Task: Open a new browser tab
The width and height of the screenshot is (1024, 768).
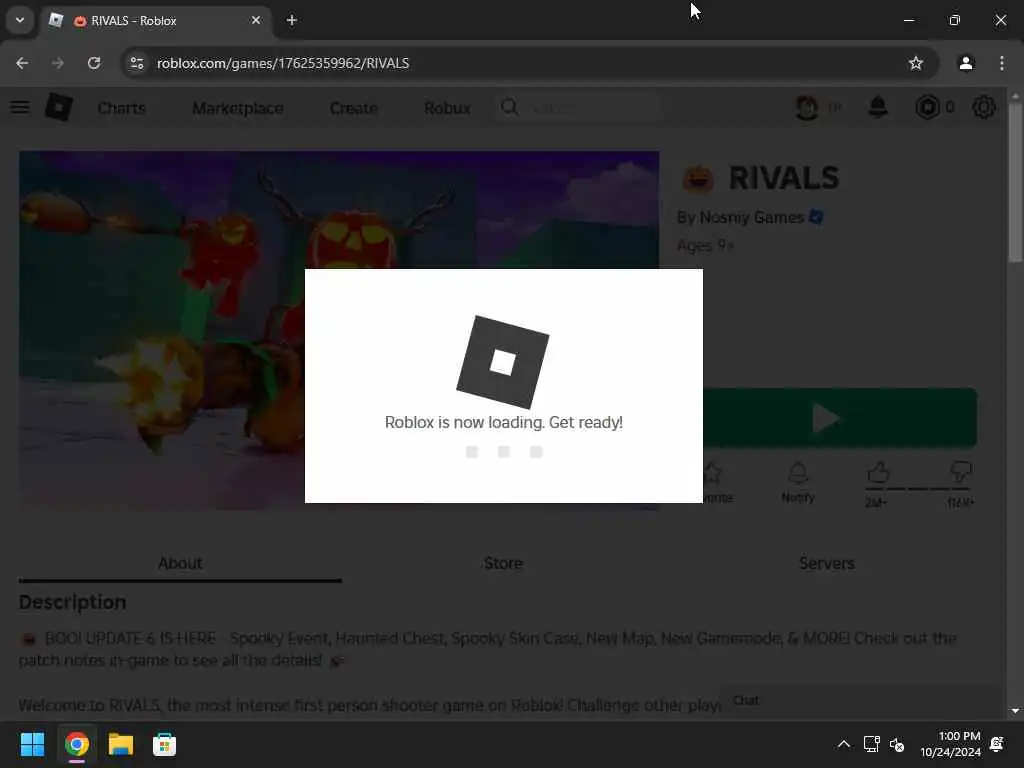Action: coord(292,20)
